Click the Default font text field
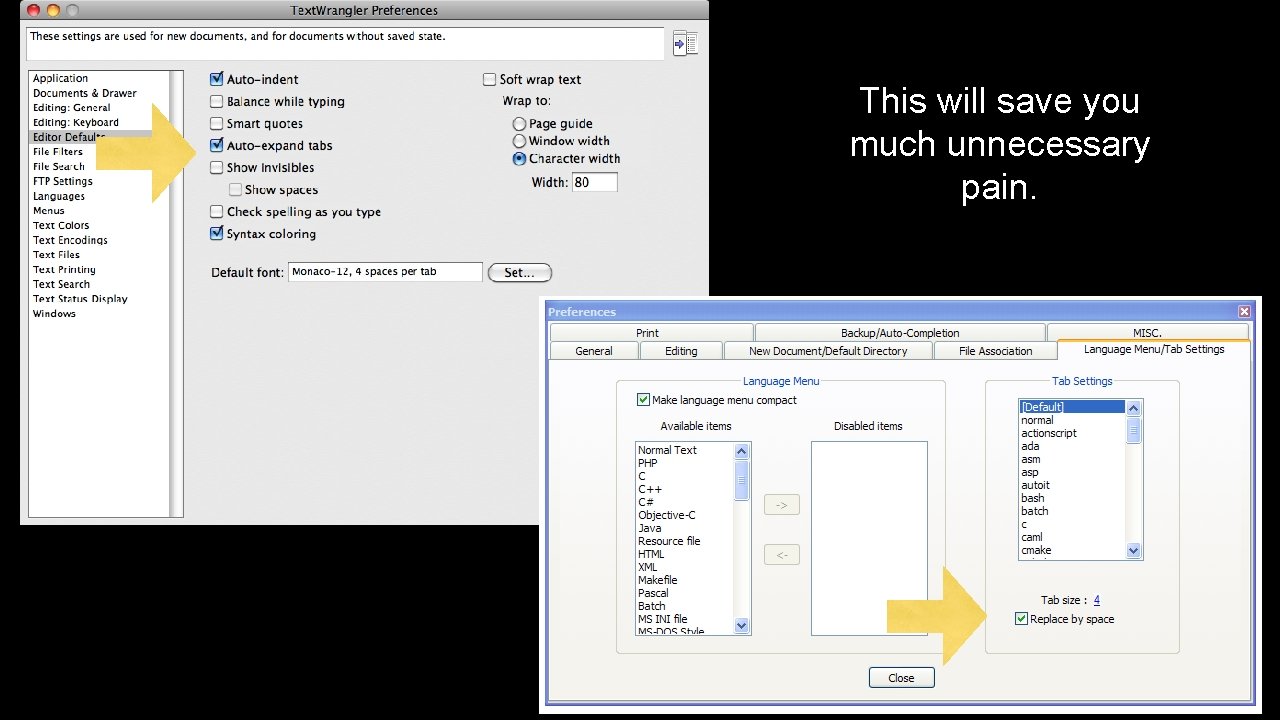The image size is (1280, 720). [x=385, y=272]
